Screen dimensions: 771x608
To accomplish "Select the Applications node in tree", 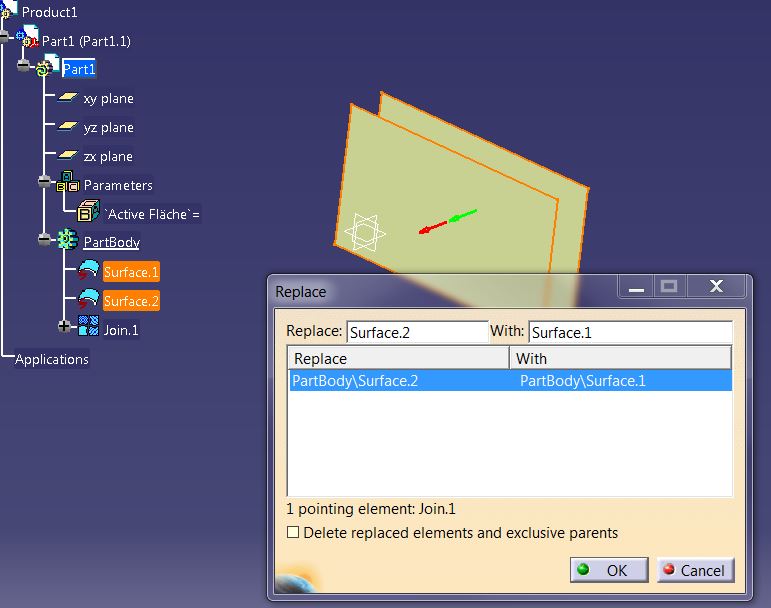I will tap(52, 359).
